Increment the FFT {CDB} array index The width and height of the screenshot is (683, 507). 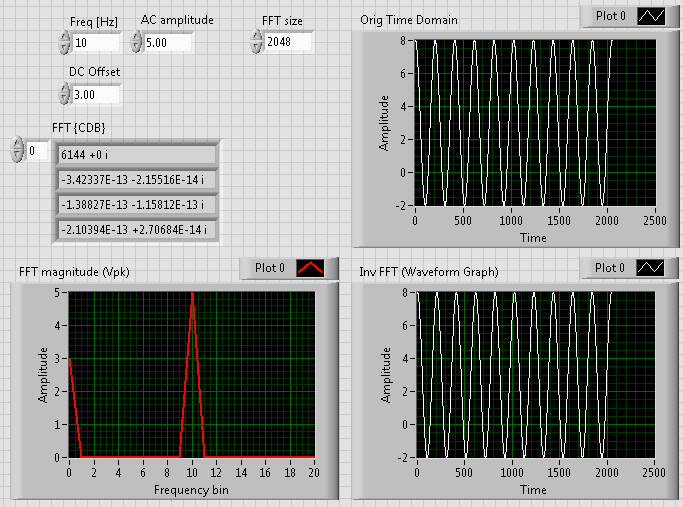point(17,144)
